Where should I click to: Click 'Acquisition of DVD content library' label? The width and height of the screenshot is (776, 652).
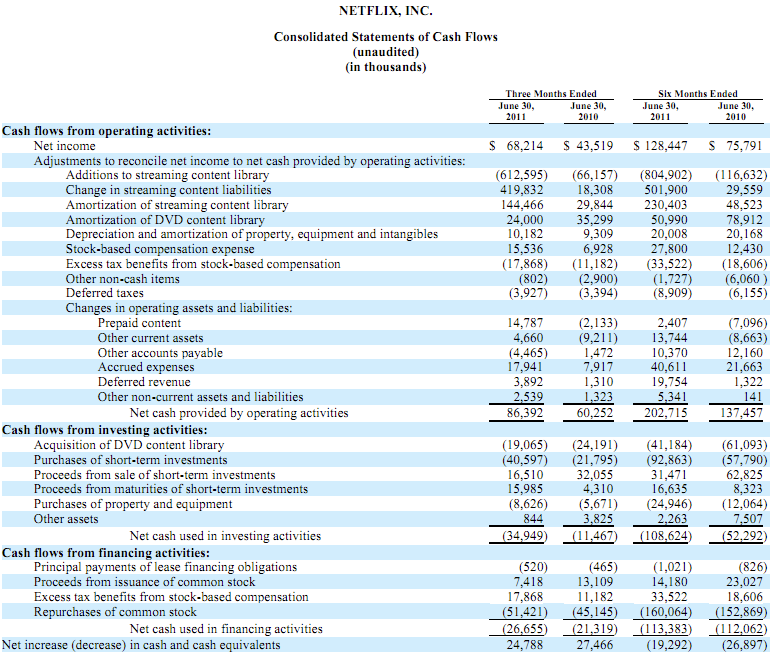coord(129,446)
